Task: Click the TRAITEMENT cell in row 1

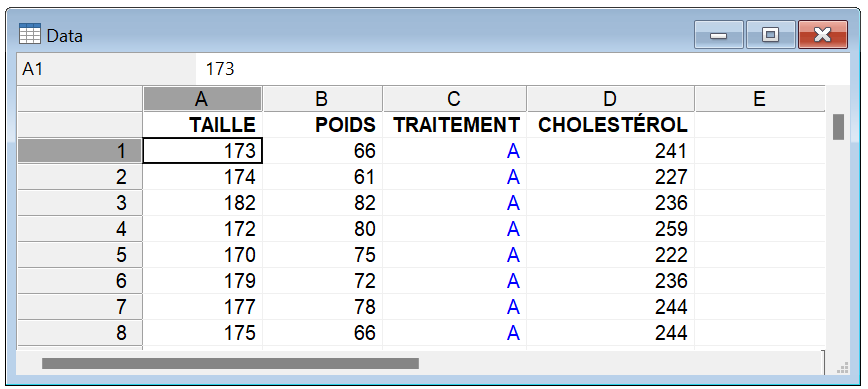Action: click(454, 151)
